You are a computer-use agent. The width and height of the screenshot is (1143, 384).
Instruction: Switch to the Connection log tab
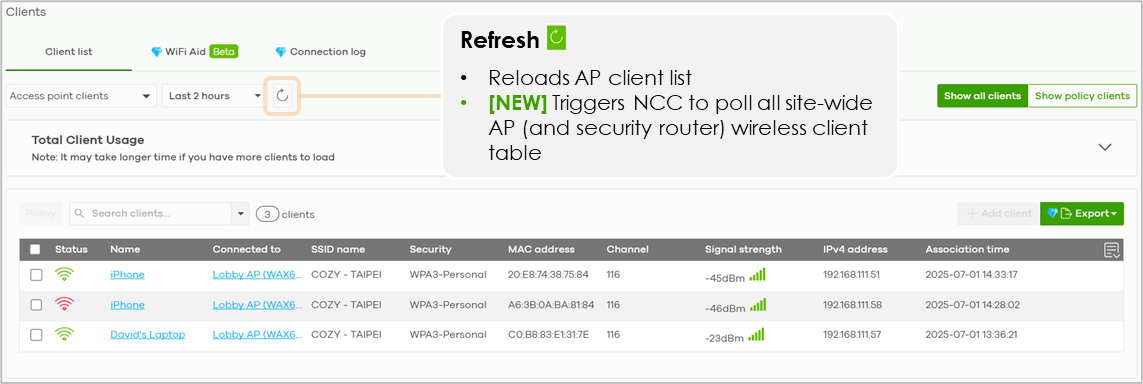tap(321, 52)
